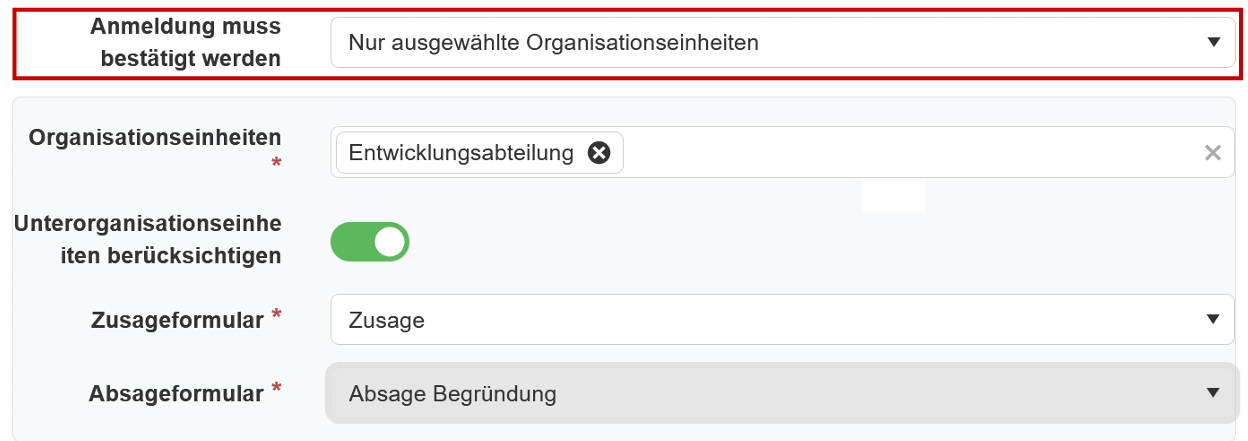Click the Zusageformular label
1248x441 pixels.
click(176, 320)
